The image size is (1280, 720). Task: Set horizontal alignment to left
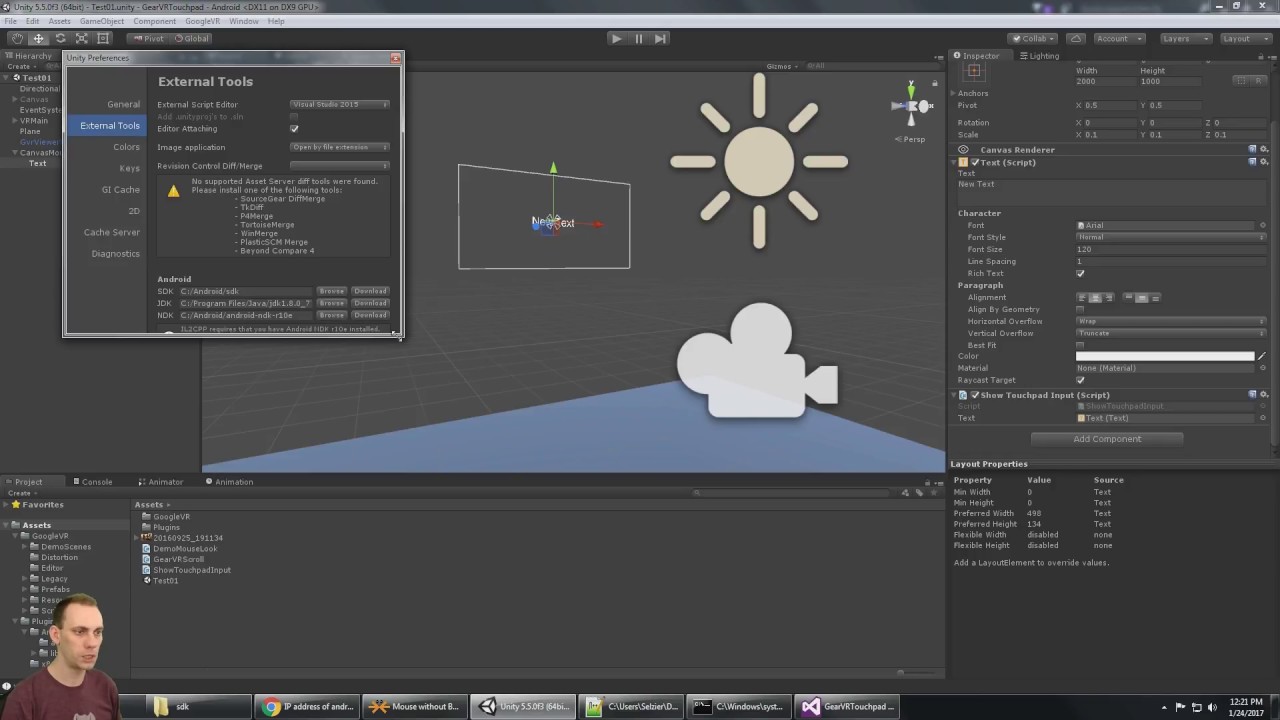(1082, 297)
